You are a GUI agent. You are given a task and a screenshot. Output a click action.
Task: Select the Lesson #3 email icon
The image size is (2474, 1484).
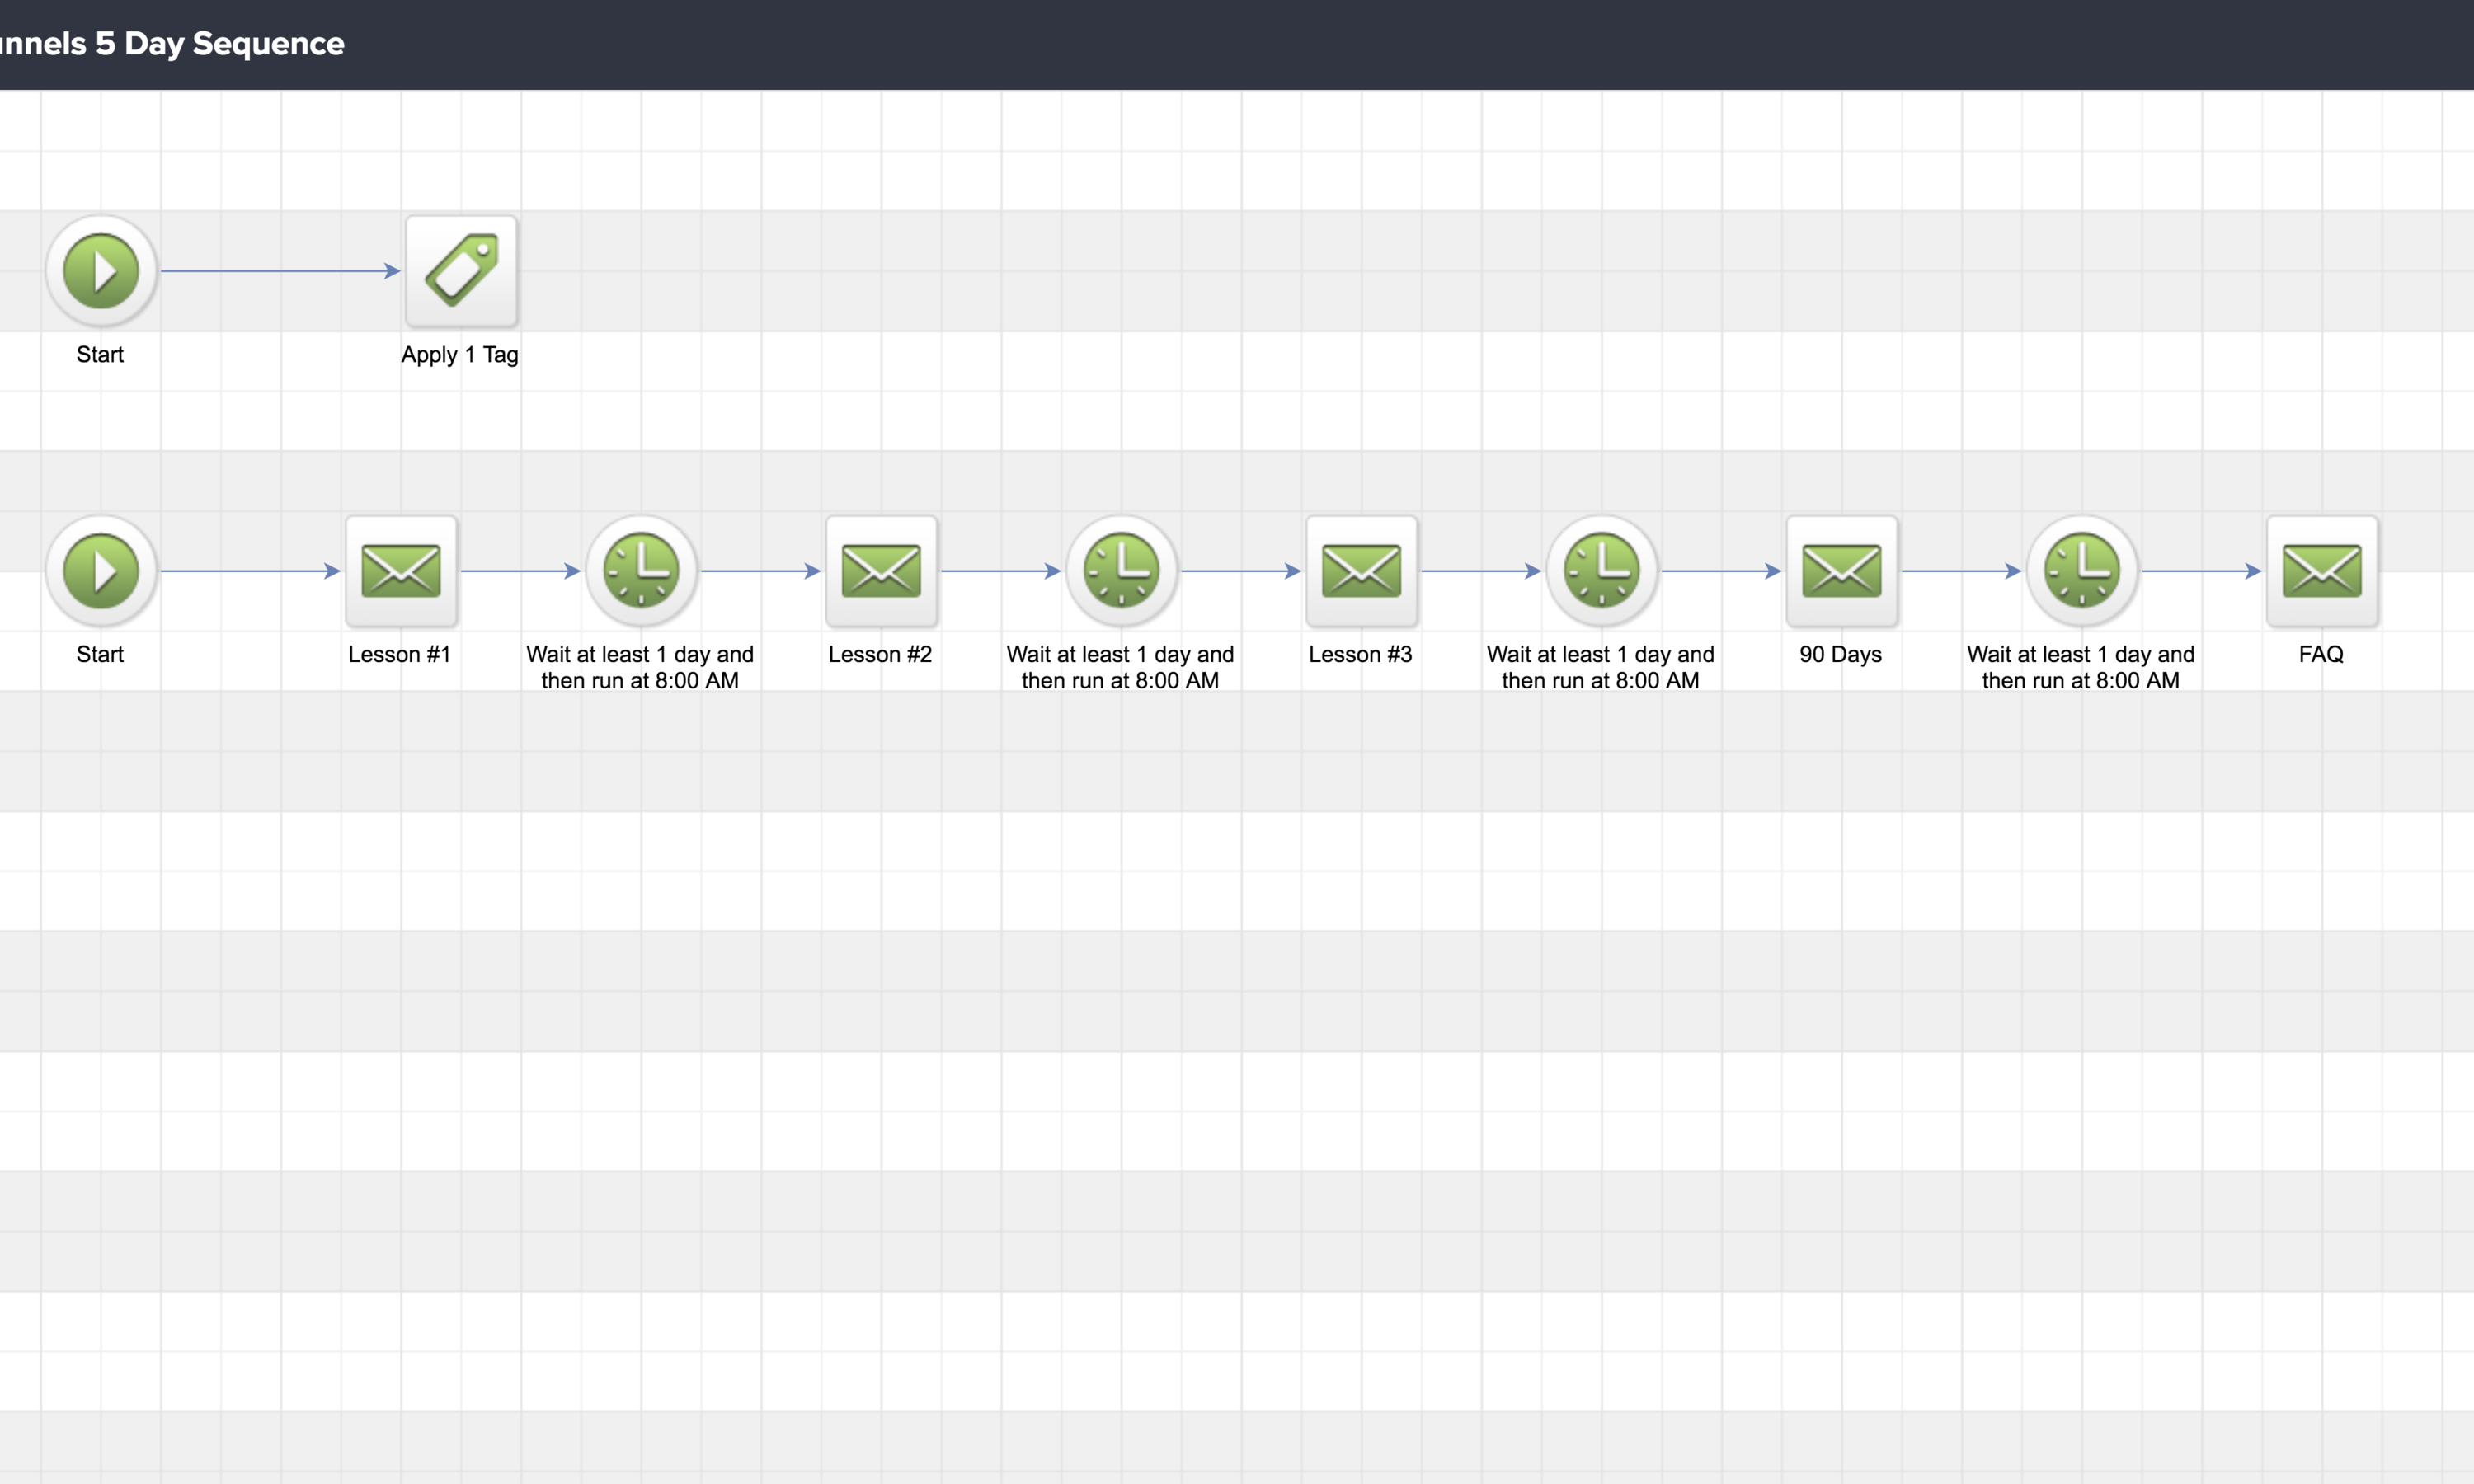[1361, 571]
